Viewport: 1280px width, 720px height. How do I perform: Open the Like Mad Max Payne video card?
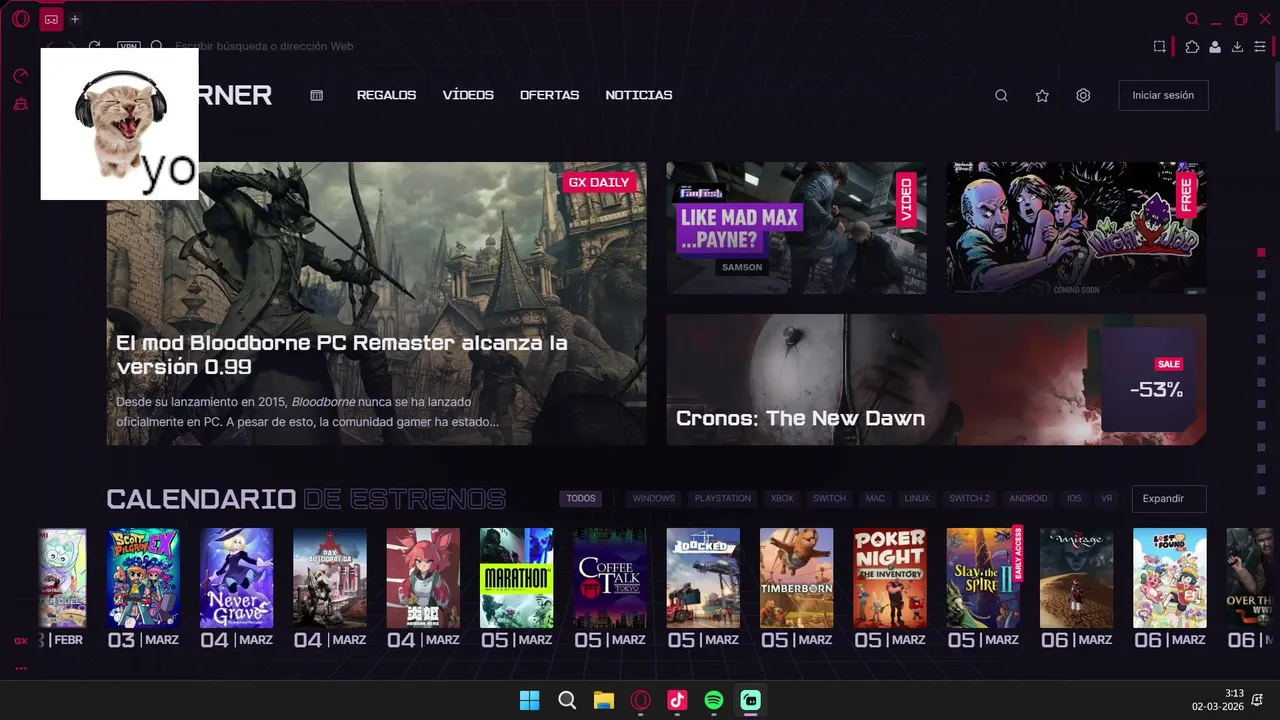click(x=796, y=228)
